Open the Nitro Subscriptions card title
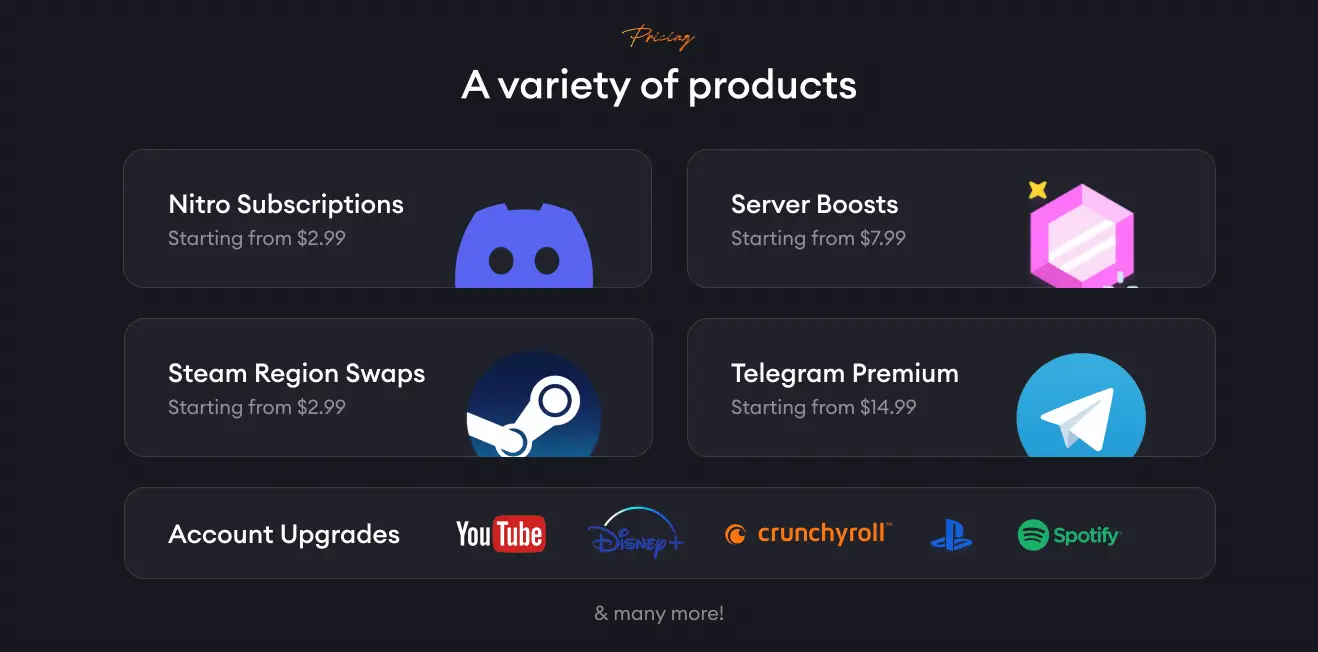The width and height of the screenshot is (1318, 652). click(286, 204)
